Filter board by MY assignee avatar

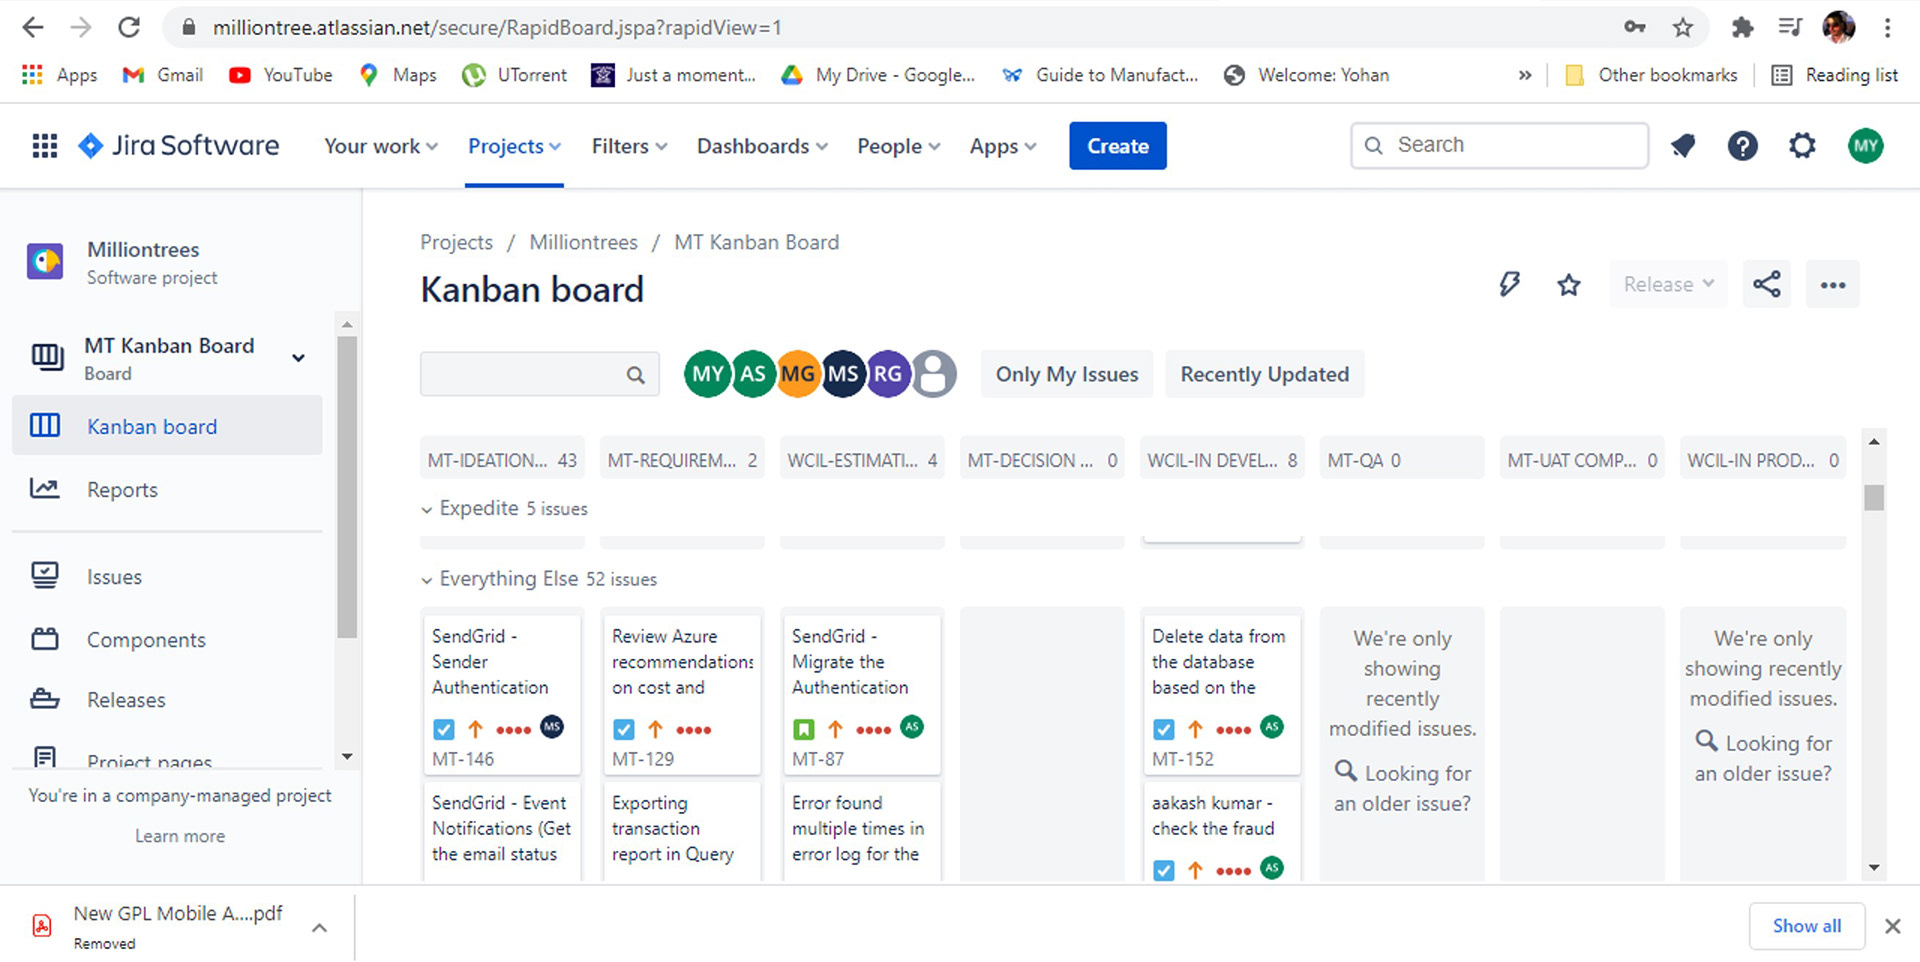[x=707, y=374]
